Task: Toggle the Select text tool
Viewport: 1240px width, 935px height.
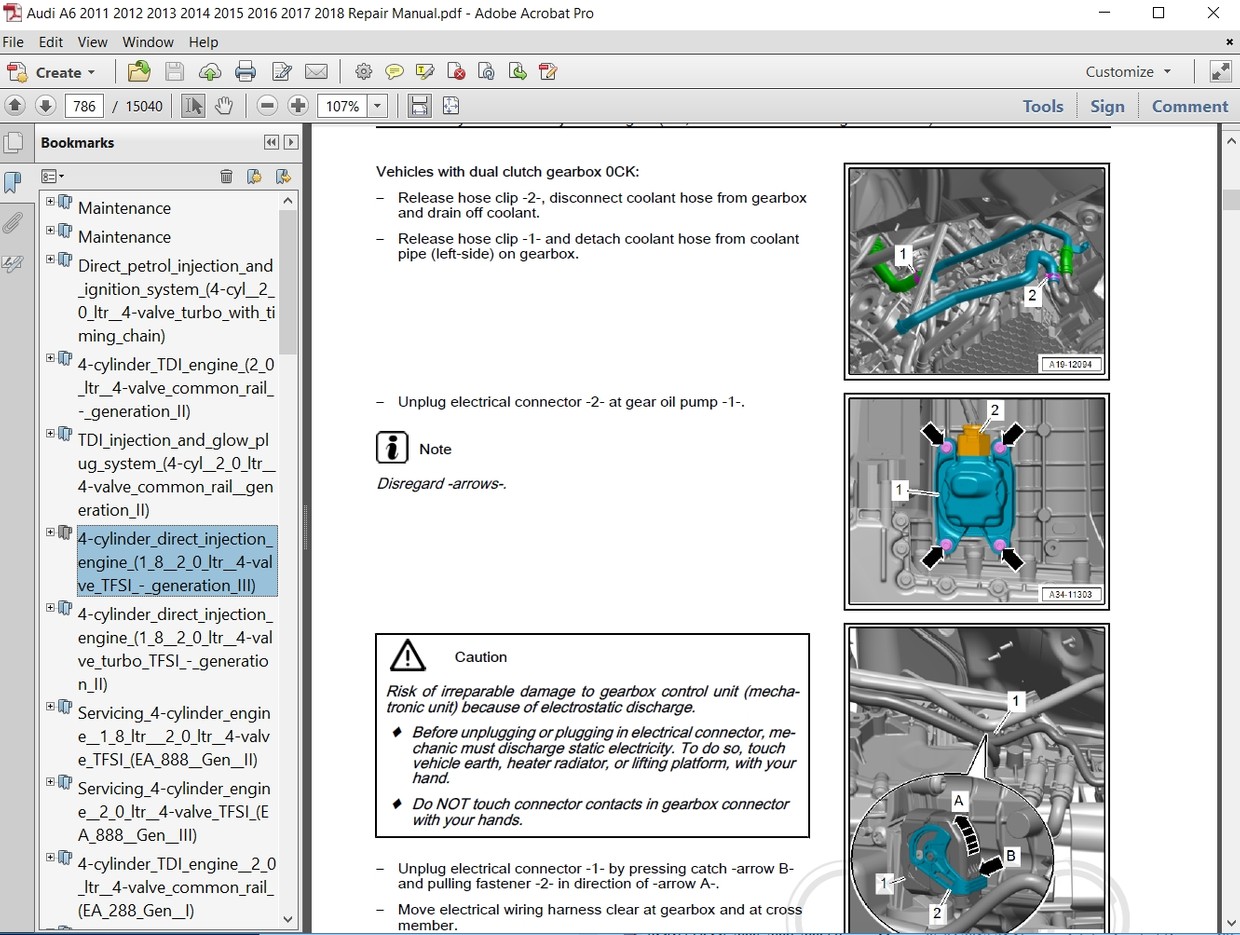Action: [193, 106]
